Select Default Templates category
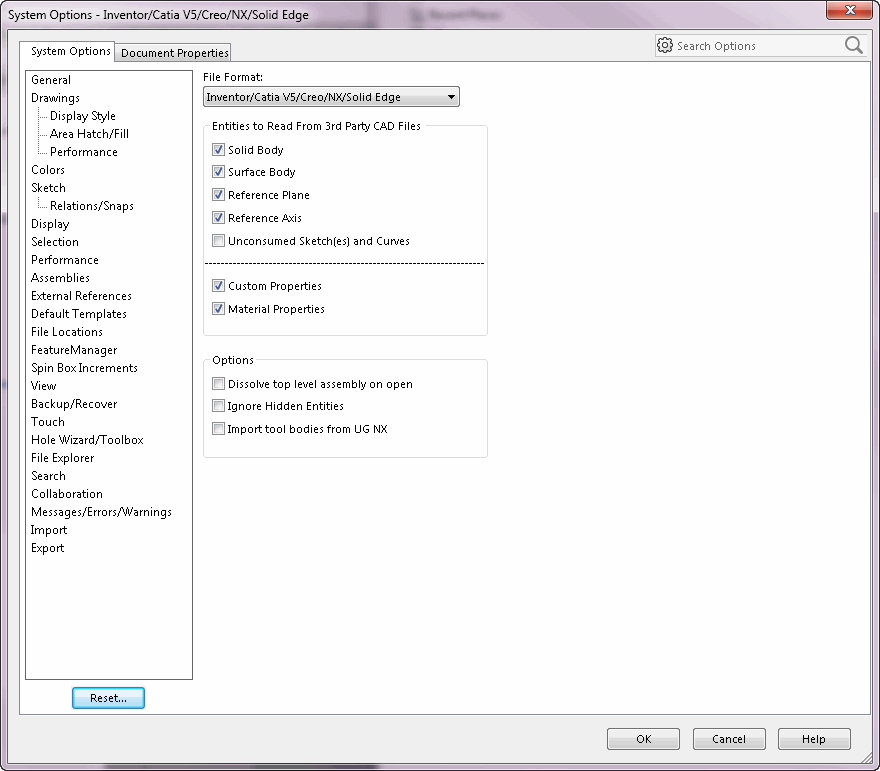The image size is (880, 771). pyautogui.click(x=79, y=313)
